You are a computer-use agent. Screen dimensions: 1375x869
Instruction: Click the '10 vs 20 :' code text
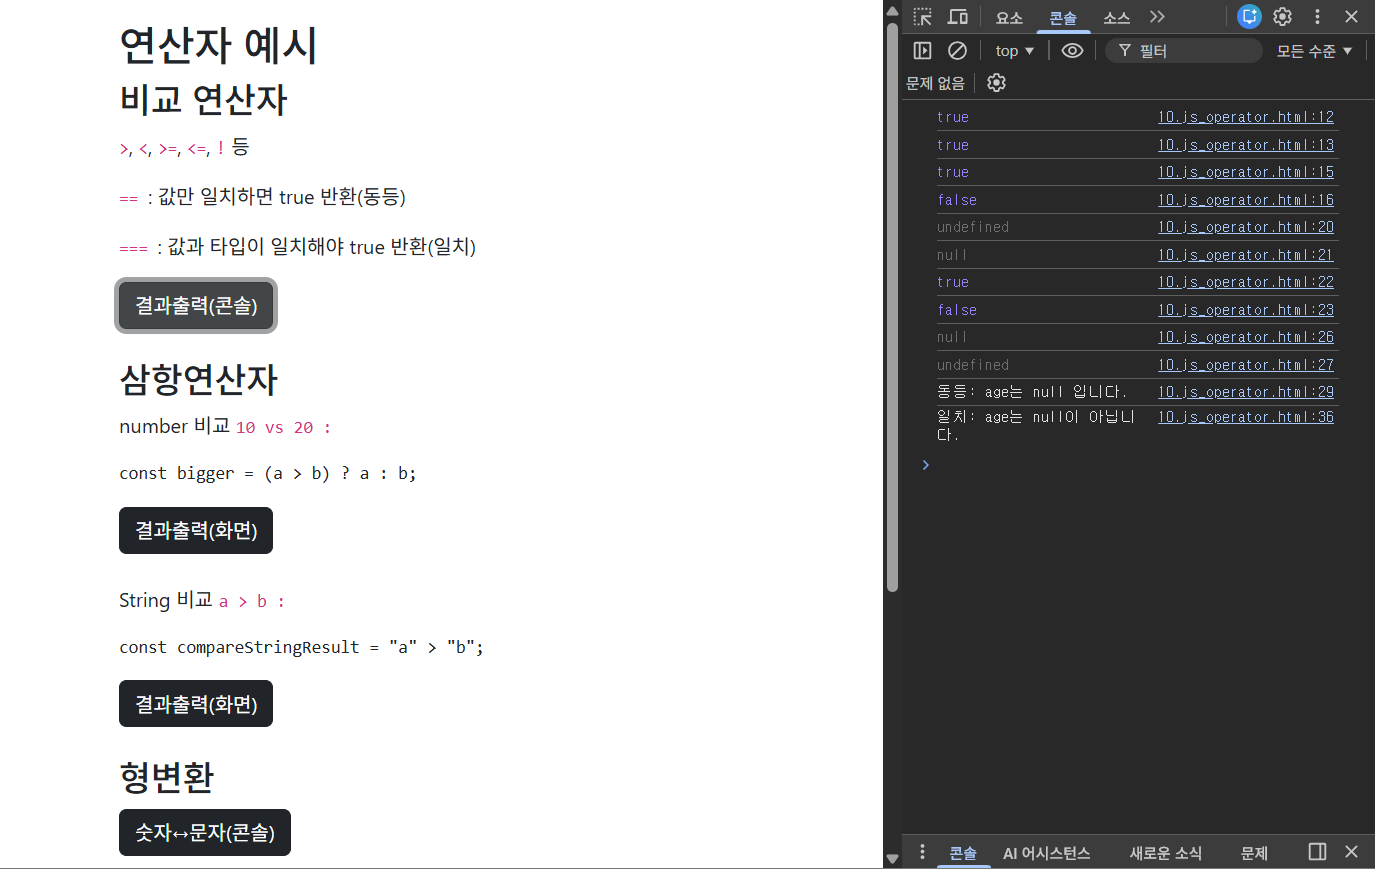(x=283, y=428)
